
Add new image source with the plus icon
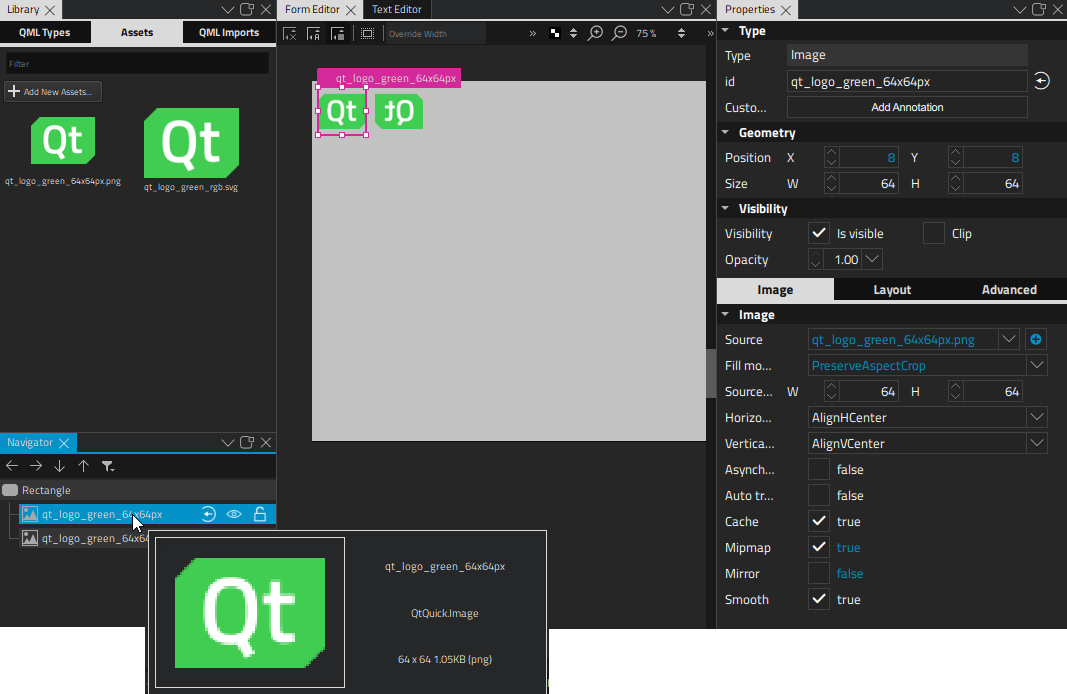click(x=1036, y=339)
